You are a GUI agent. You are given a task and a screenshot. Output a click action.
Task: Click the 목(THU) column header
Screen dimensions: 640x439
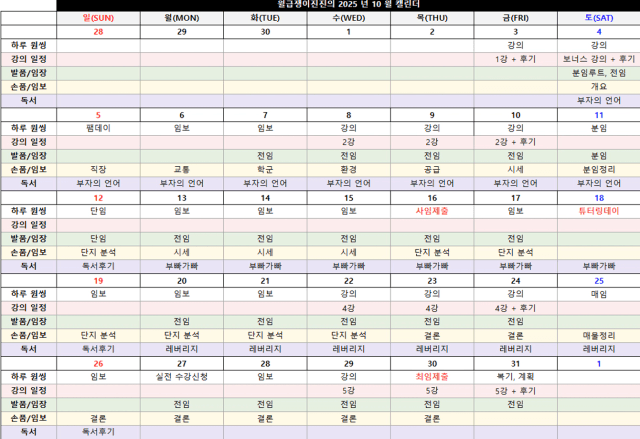click(432, 18)
